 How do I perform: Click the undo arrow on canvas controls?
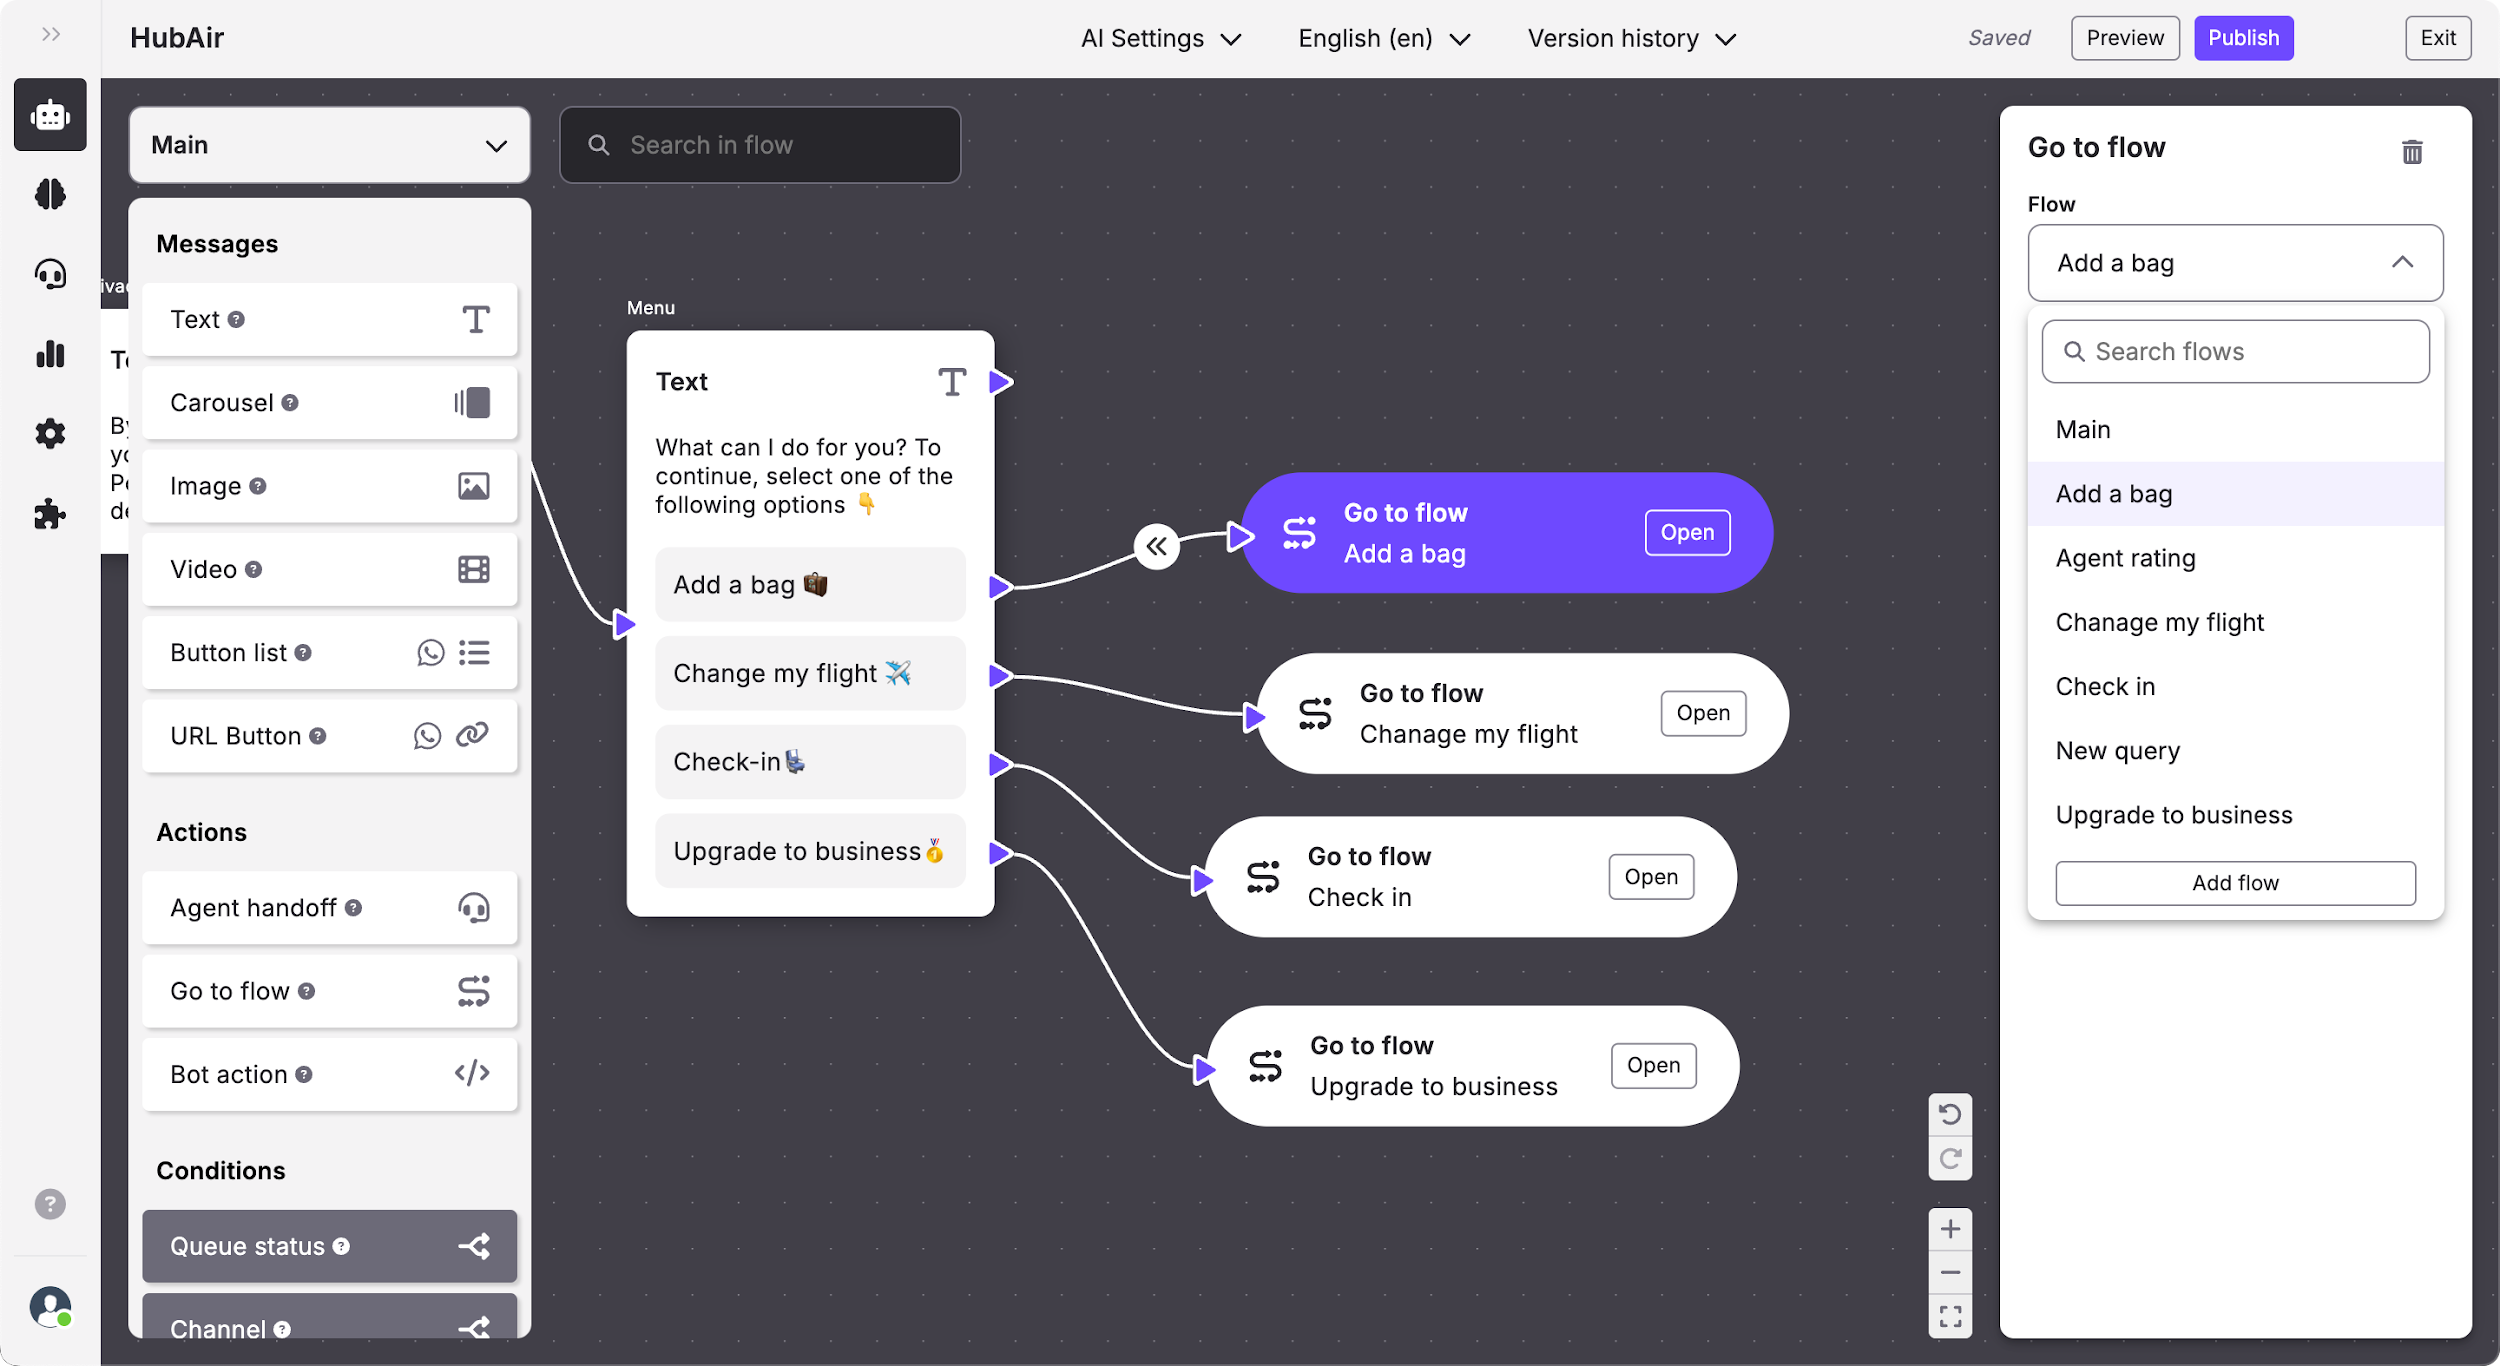click(1949, 1114)
